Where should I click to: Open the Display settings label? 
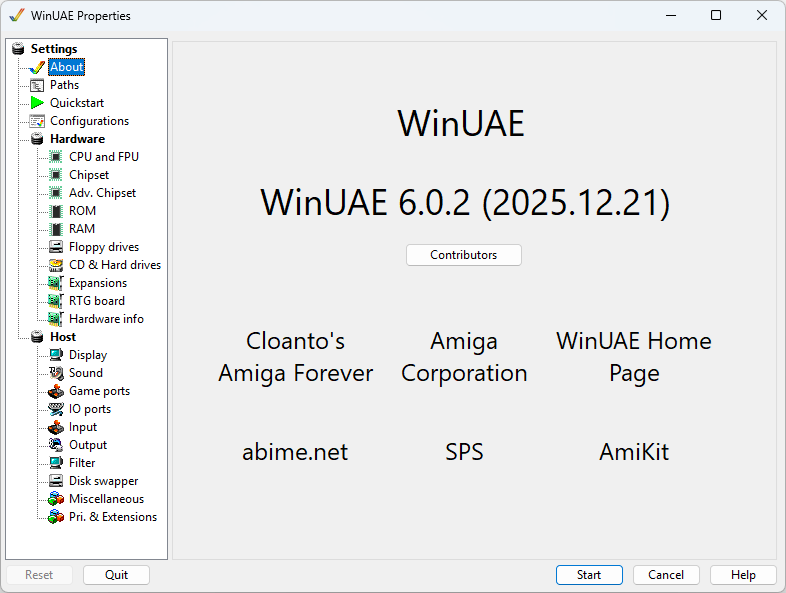88,355
